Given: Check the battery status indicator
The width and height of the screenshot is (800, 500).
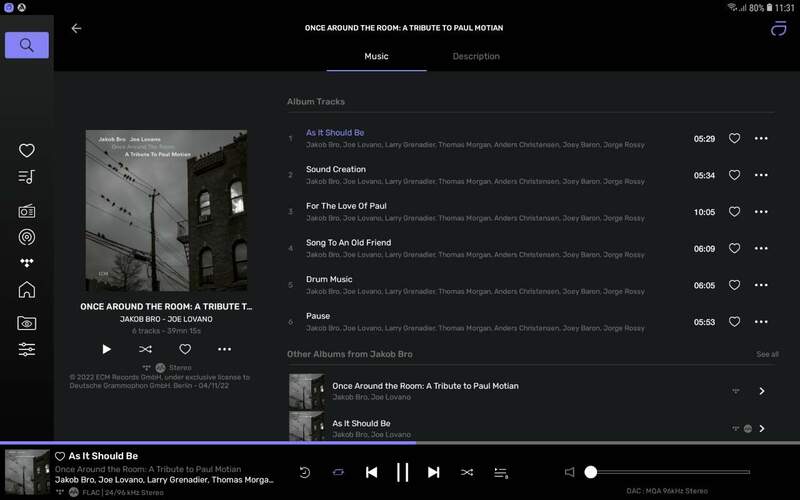Looking at the screenshot, I should point(769,8).
